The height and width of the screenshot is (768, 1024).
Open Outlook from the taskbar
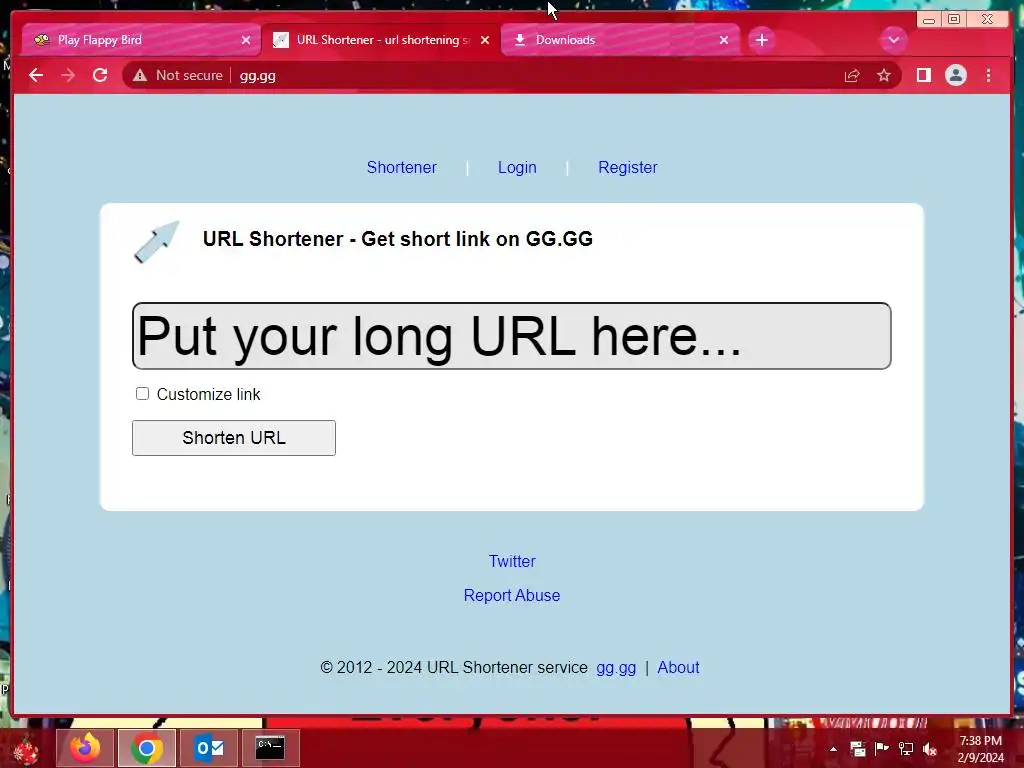click(209, 748)
